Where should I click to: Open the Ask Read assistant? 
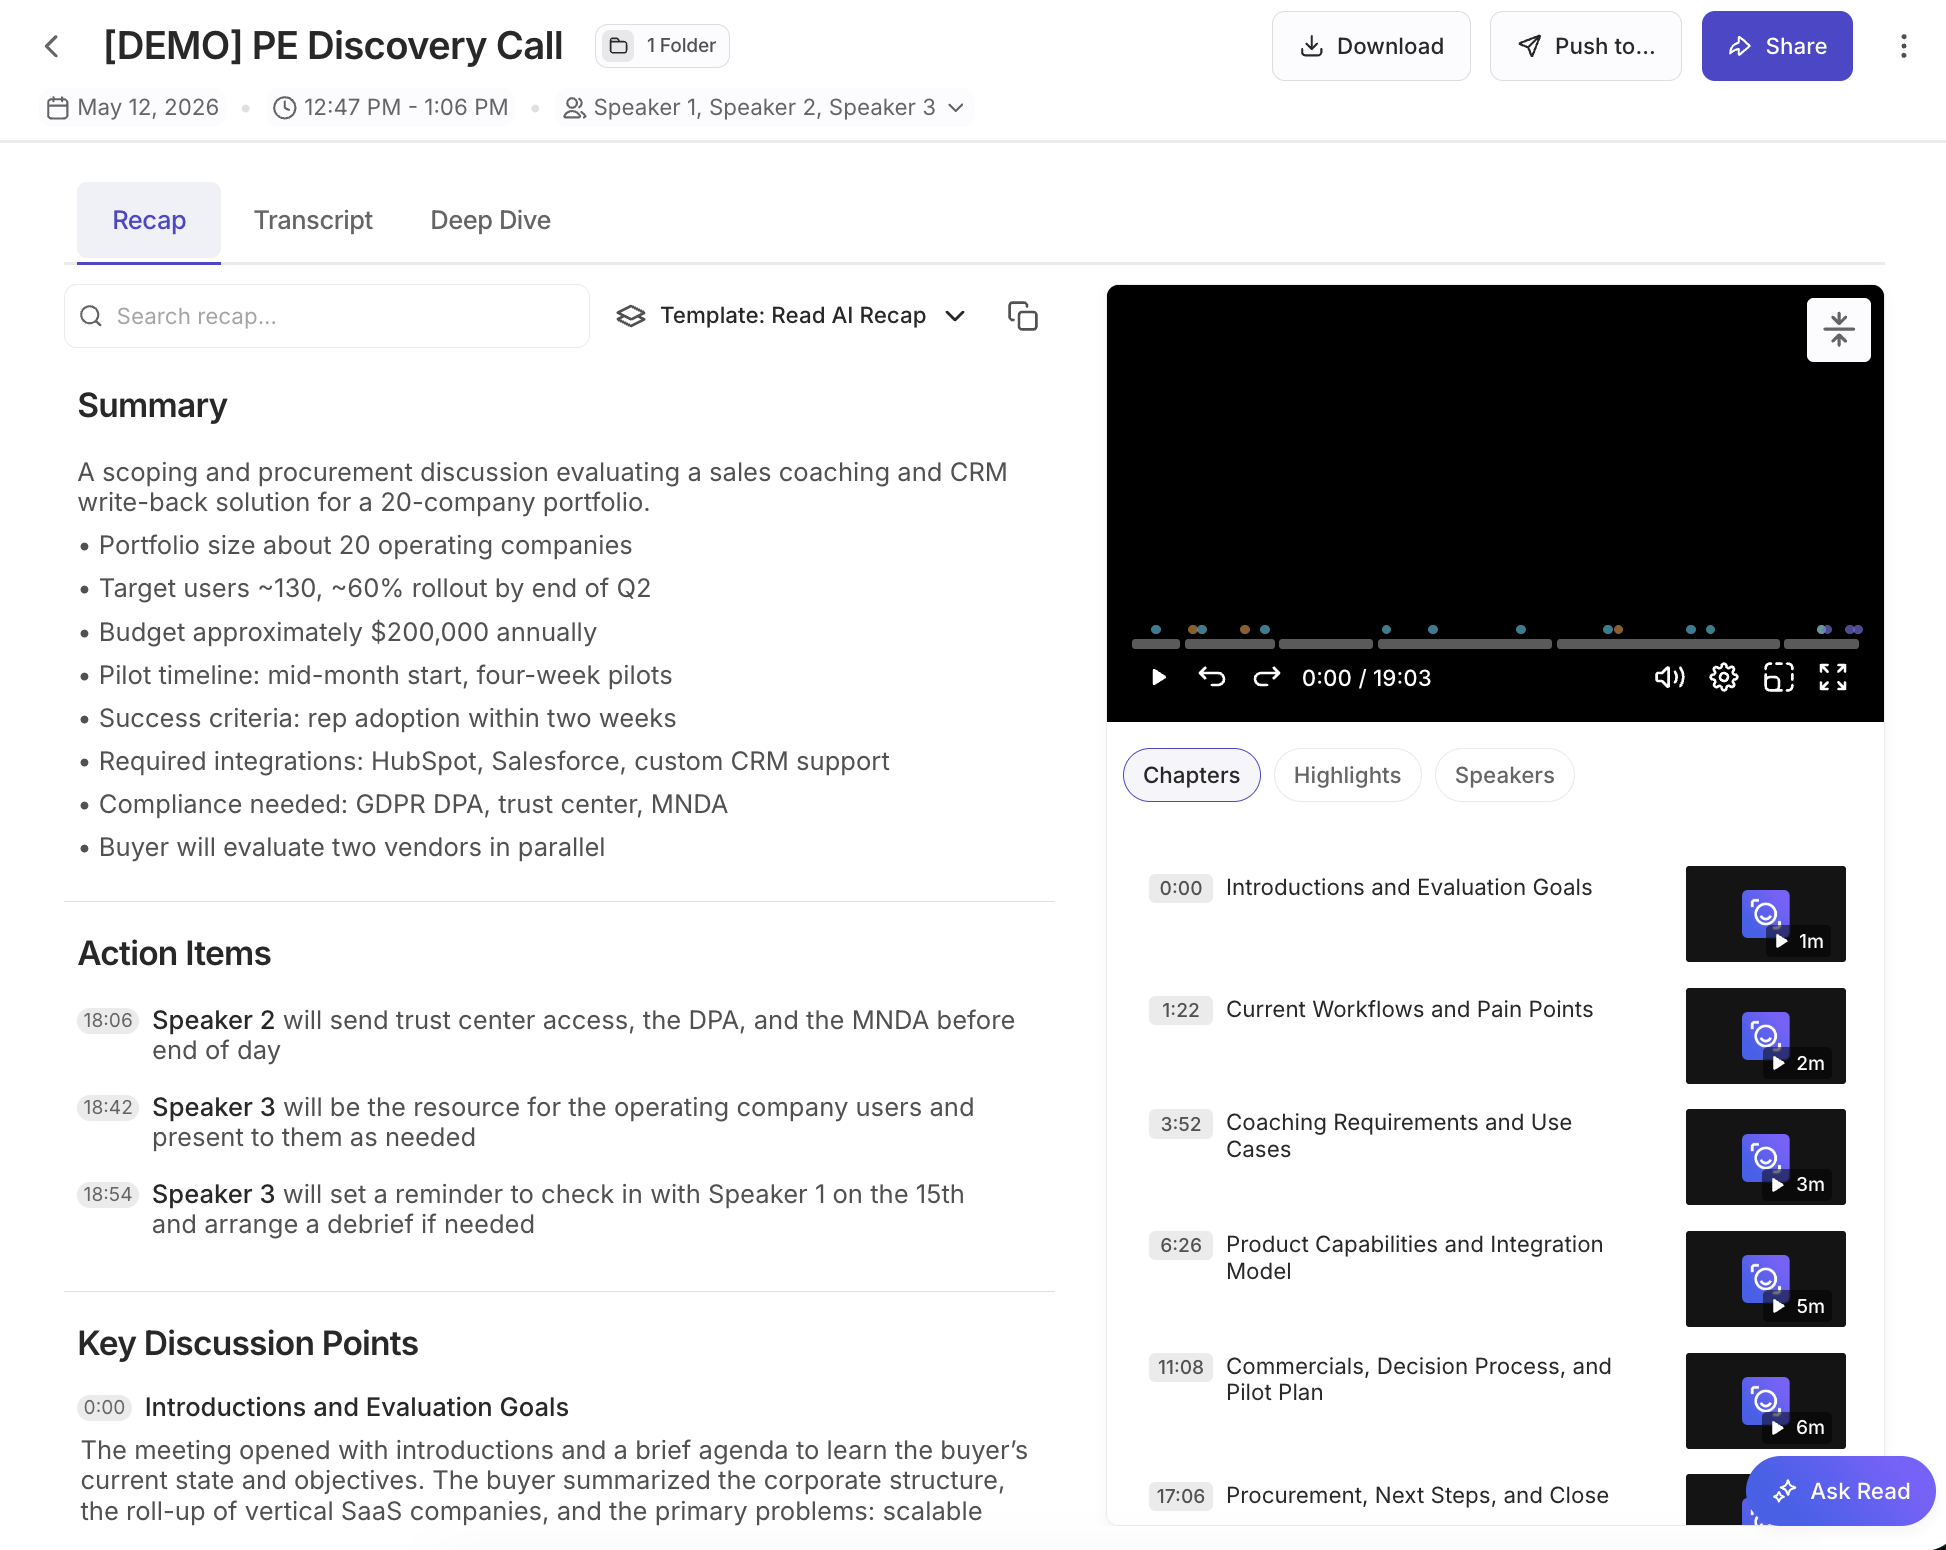[1840, 1491]
